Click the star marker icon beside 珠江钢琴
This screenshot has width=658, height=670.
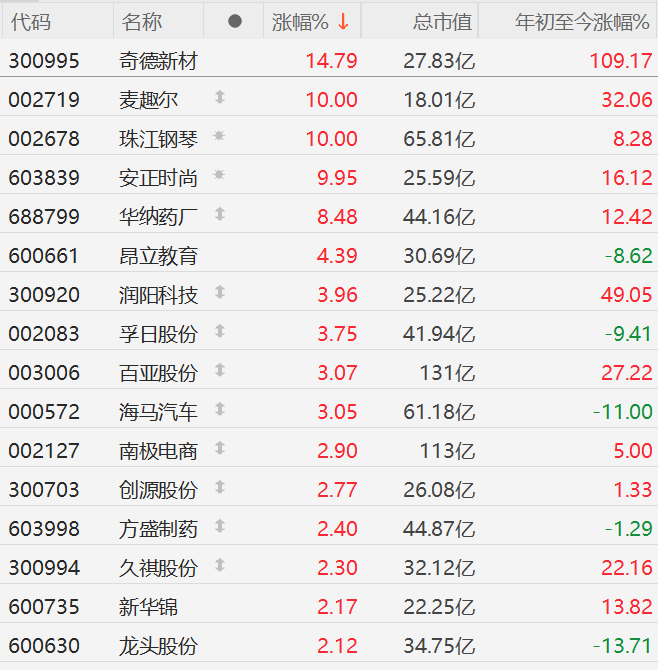(x=219, y=136)
